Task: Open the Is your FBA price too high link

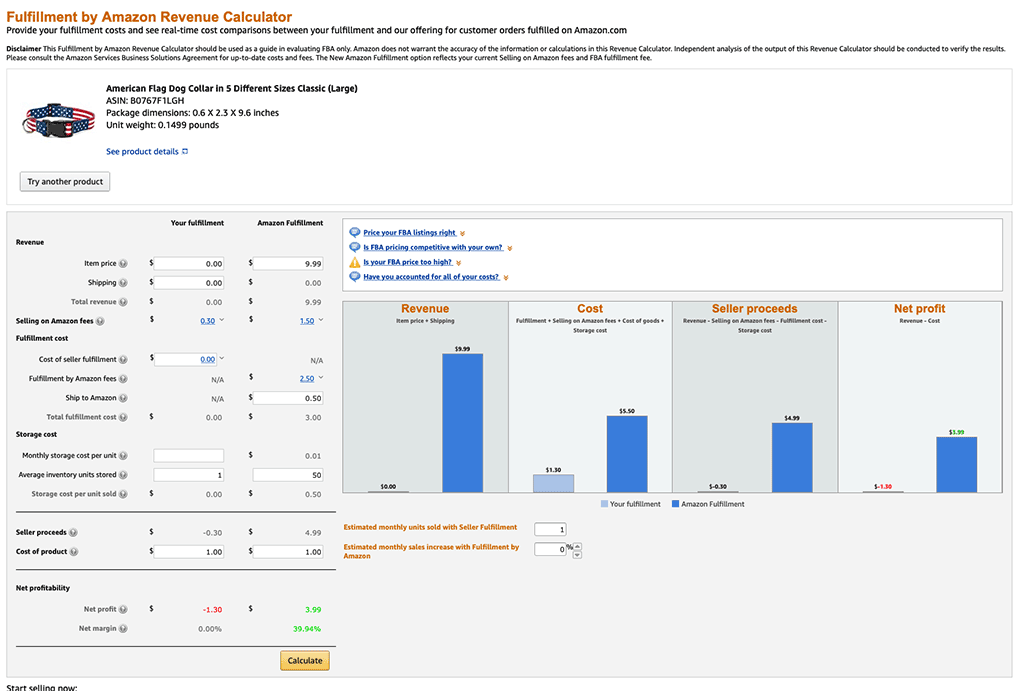Action: (408, 262)
